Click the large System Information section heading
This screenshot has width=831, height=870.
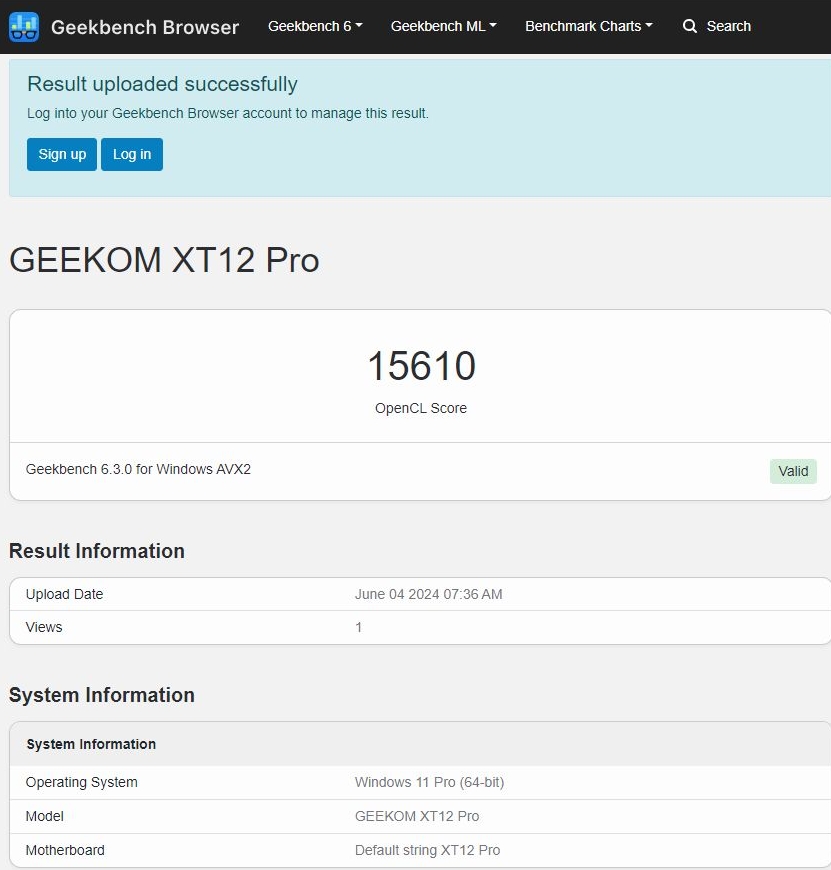[102, 695]
